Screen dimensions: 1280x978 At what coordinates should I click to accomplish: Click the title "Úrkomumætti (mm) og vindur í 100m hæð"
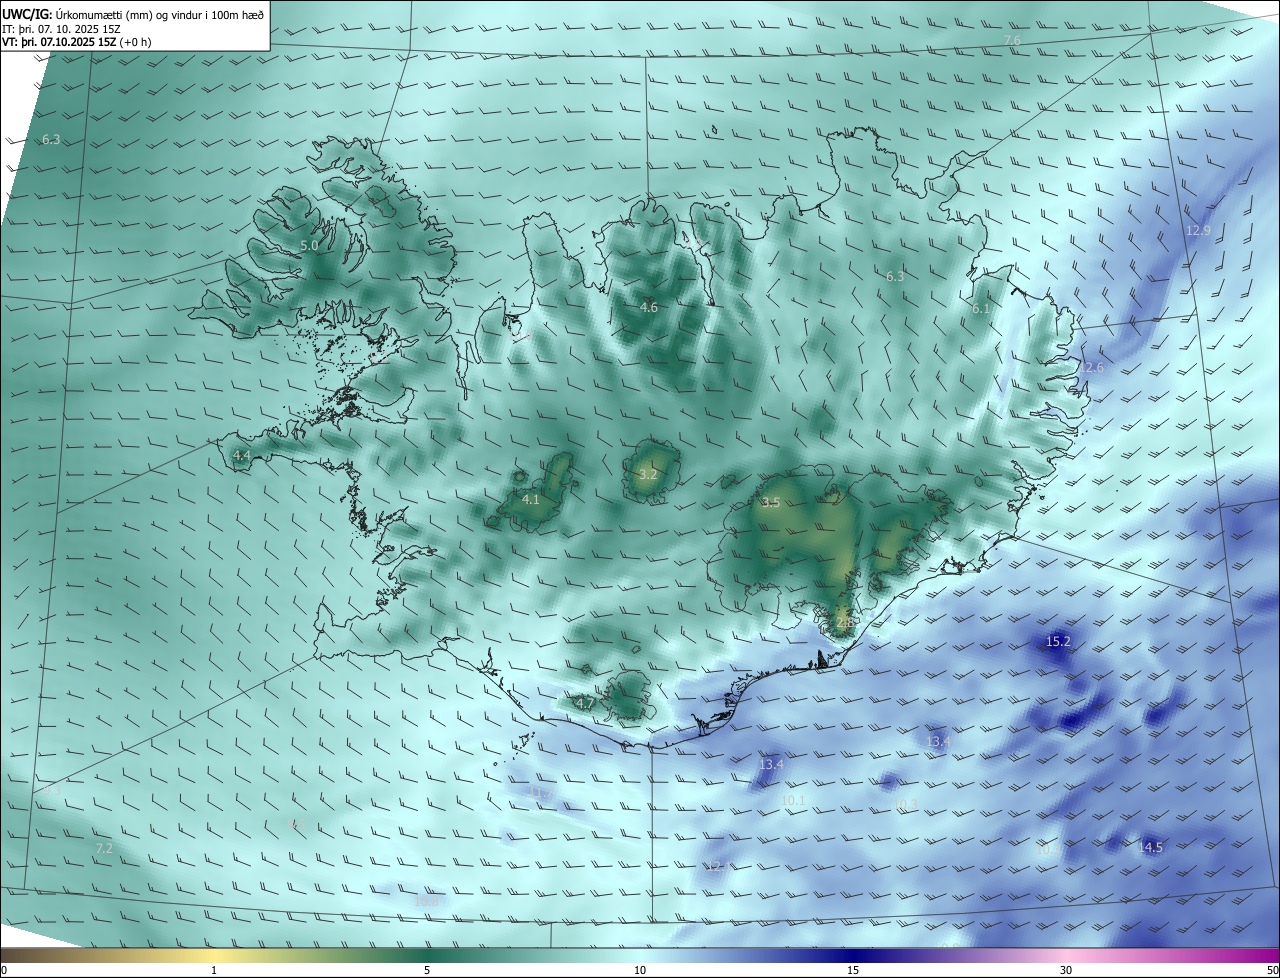point(159,14)
